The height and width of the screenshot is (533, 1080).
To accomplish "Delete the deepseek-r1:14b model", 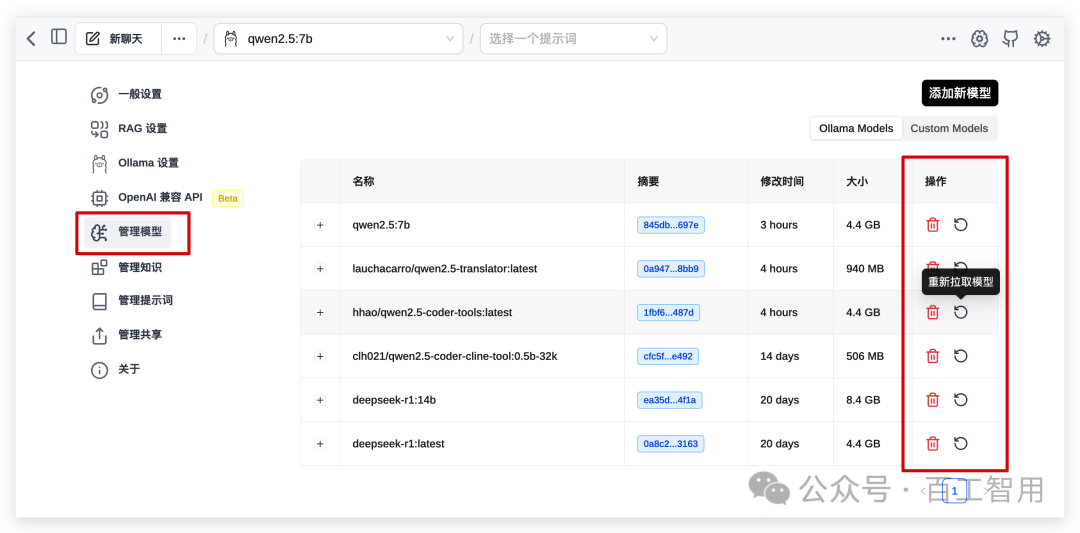I will 933,399.
